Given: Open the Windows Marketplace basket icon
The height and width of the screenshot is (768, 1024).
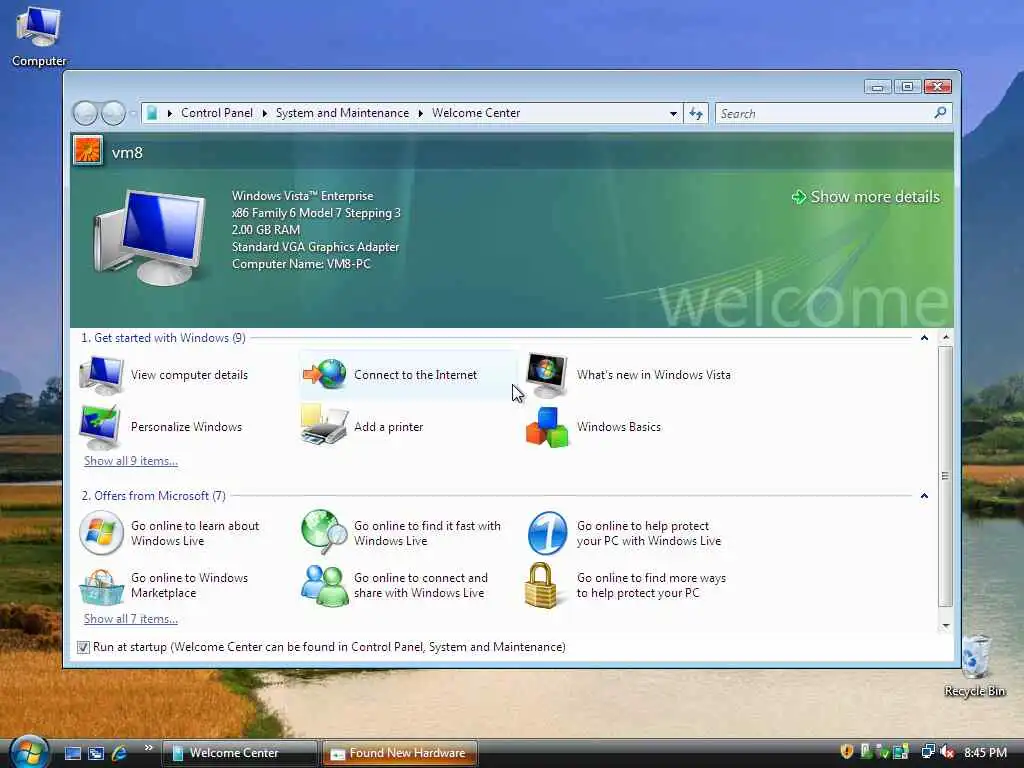Looking at the screenshot, I should pyautogui.click(x=101, y=586).
